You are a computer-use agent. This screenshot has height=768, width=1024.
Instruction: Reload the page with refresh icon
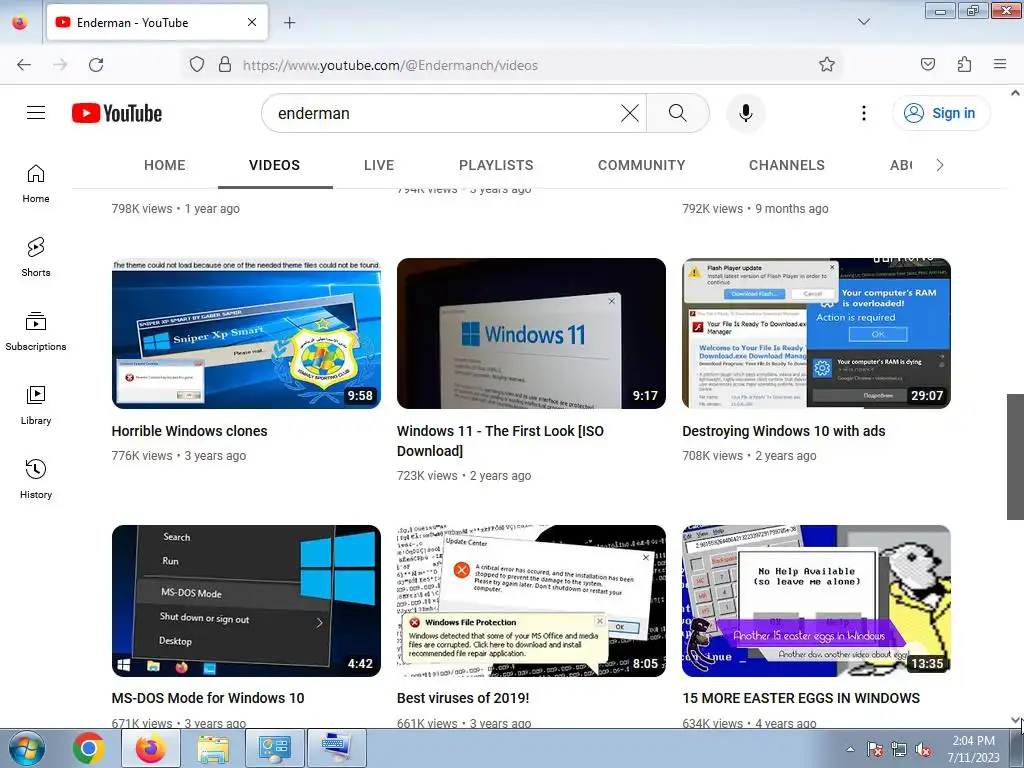pos(96,65)
